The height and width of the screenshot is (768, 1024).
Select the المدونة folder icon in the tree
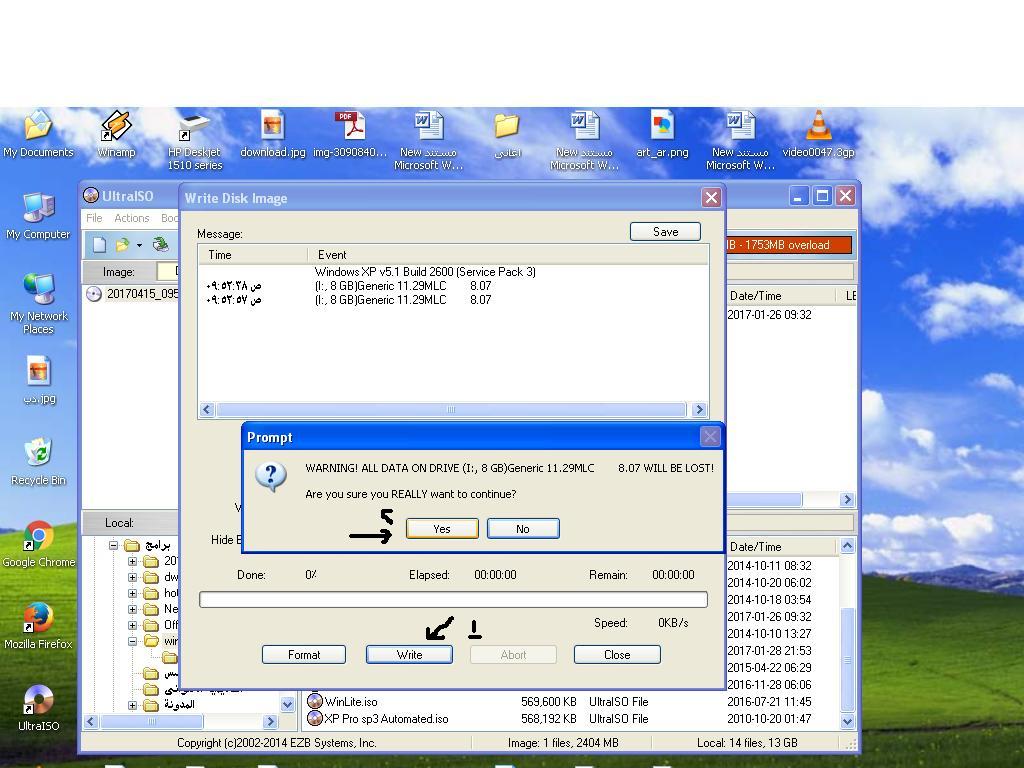coord(151,705)
